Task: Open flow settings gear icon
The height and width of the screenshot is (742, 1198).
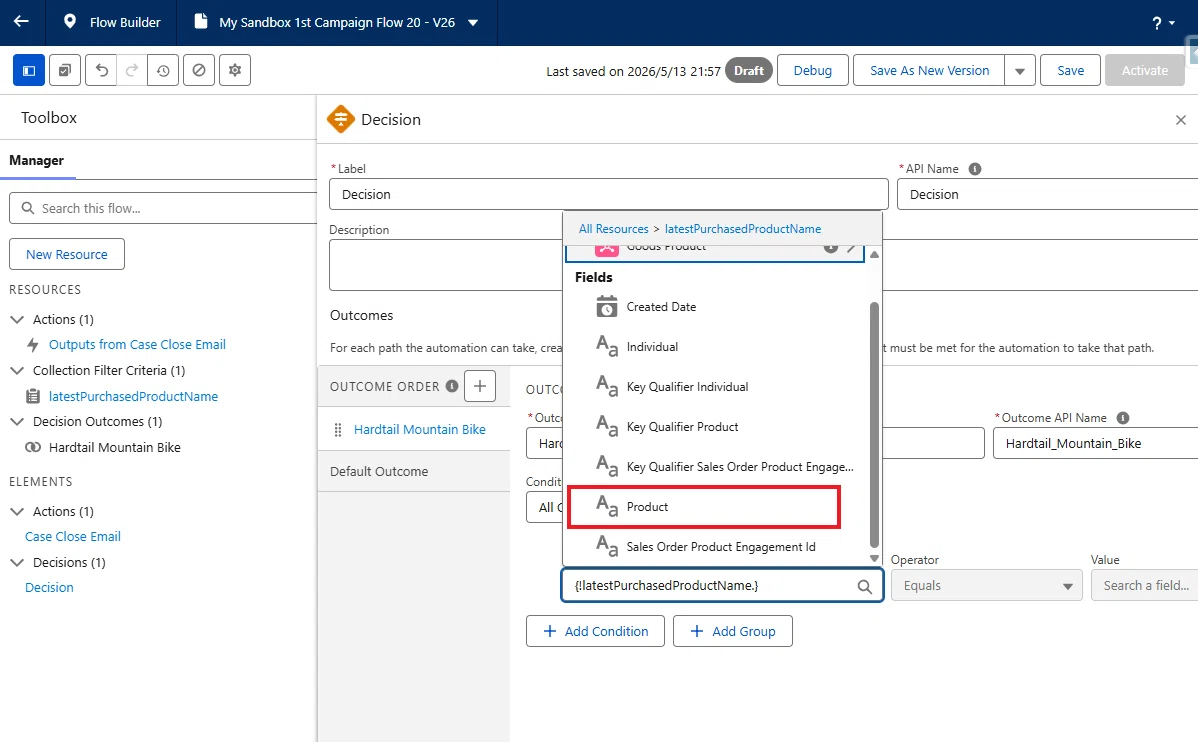Action: (x=235, y=70)
